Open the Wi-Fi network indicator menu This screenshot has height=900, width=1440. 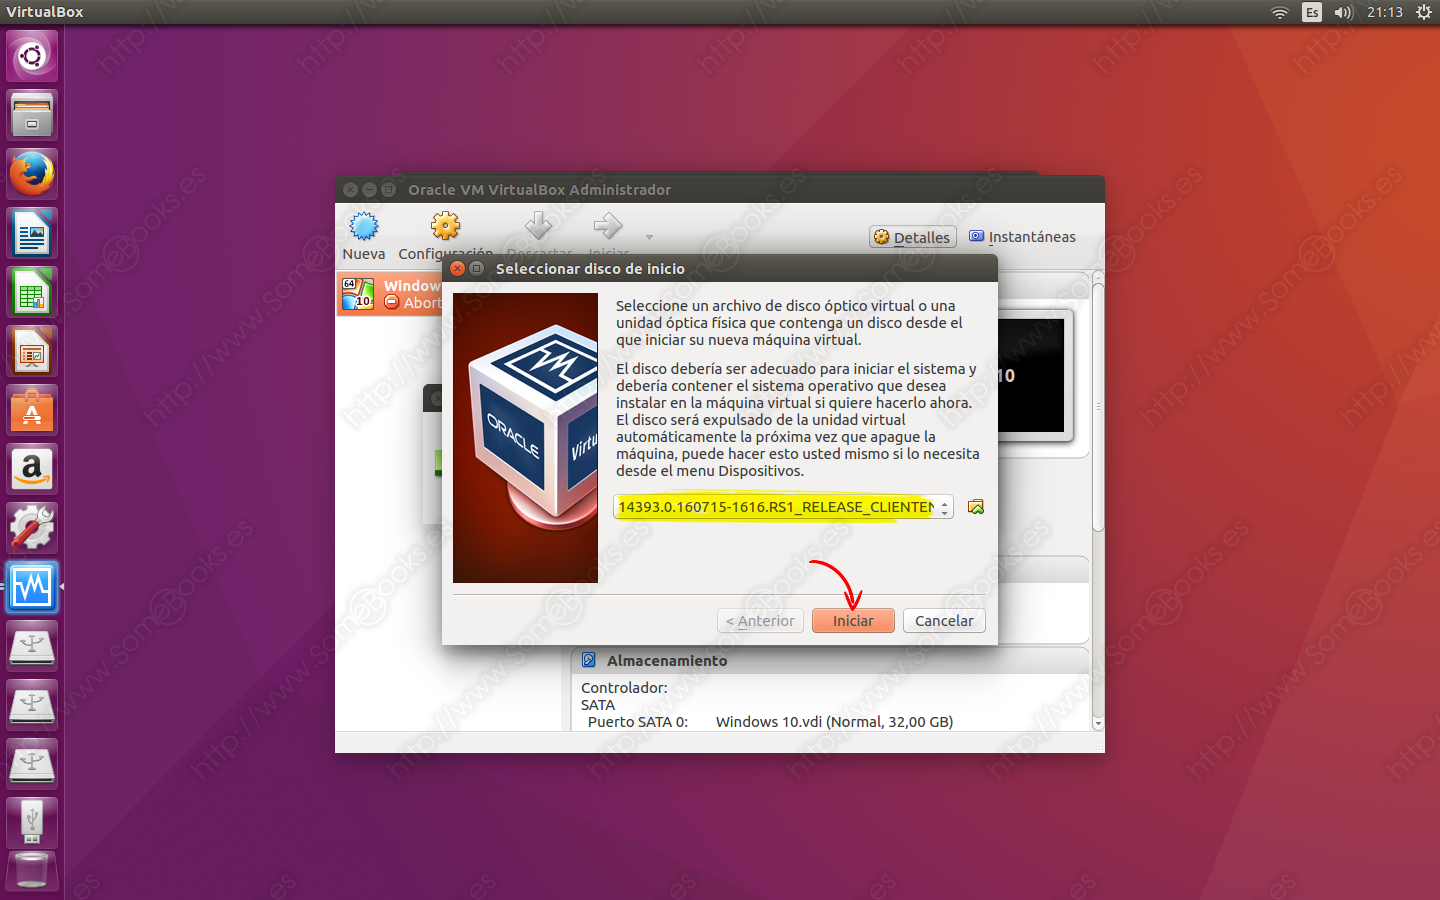pyautogui.click(x=1279, y=12)
